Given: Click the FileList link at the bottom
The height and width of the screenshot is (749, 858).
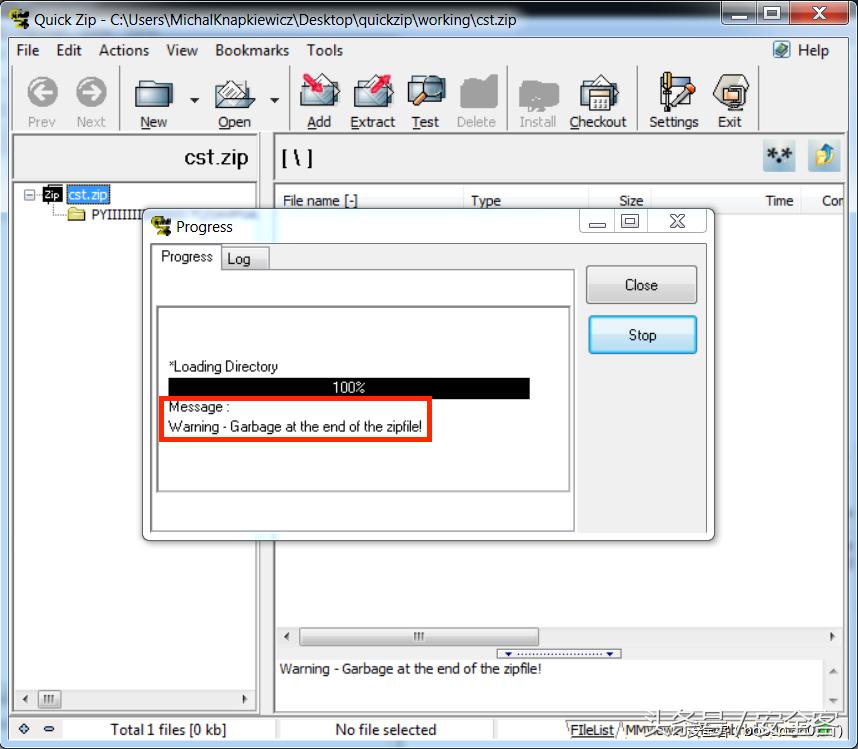Looking at the screenshot, I should [591, 729].
